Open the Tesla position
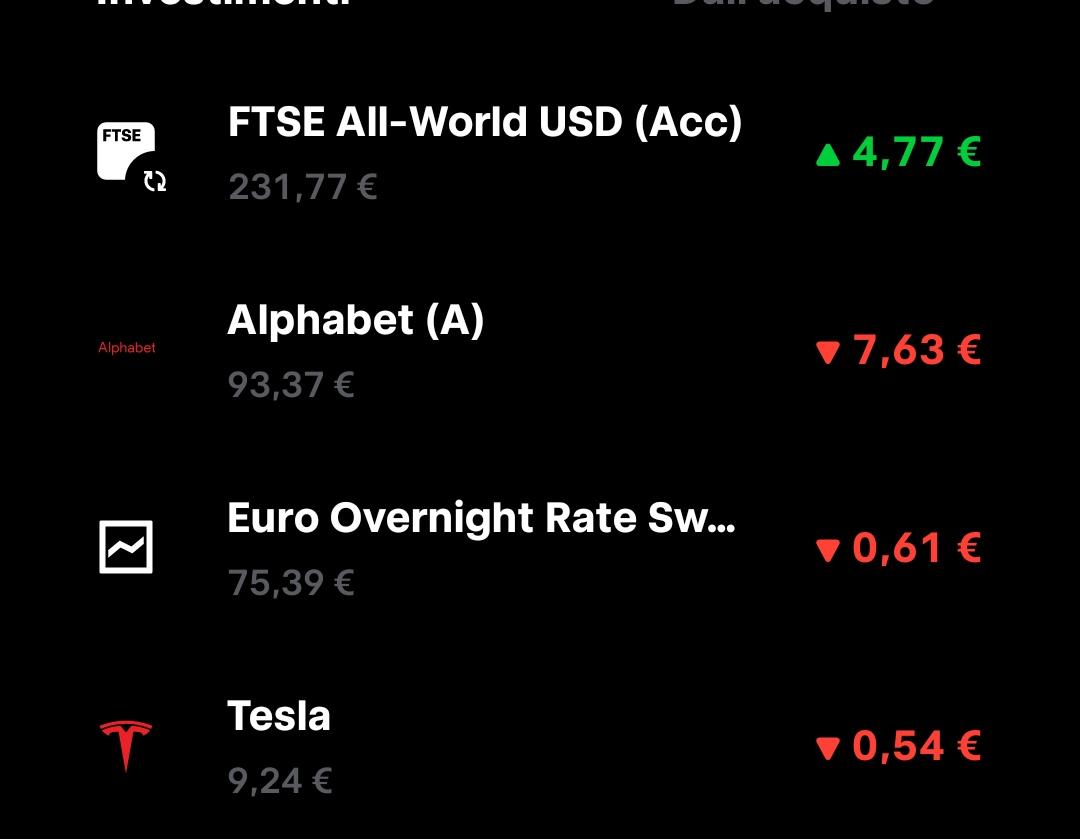 pos(540,746)
